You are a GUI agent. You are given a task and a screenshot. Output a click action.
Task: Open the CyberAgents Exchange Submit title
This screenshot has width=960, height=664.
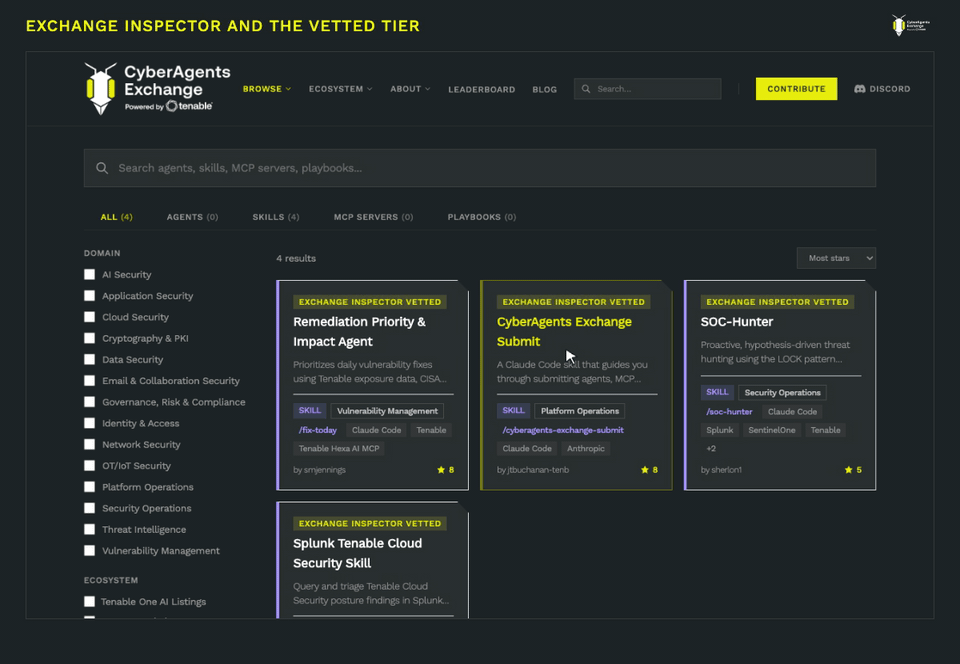coord(564,332)
